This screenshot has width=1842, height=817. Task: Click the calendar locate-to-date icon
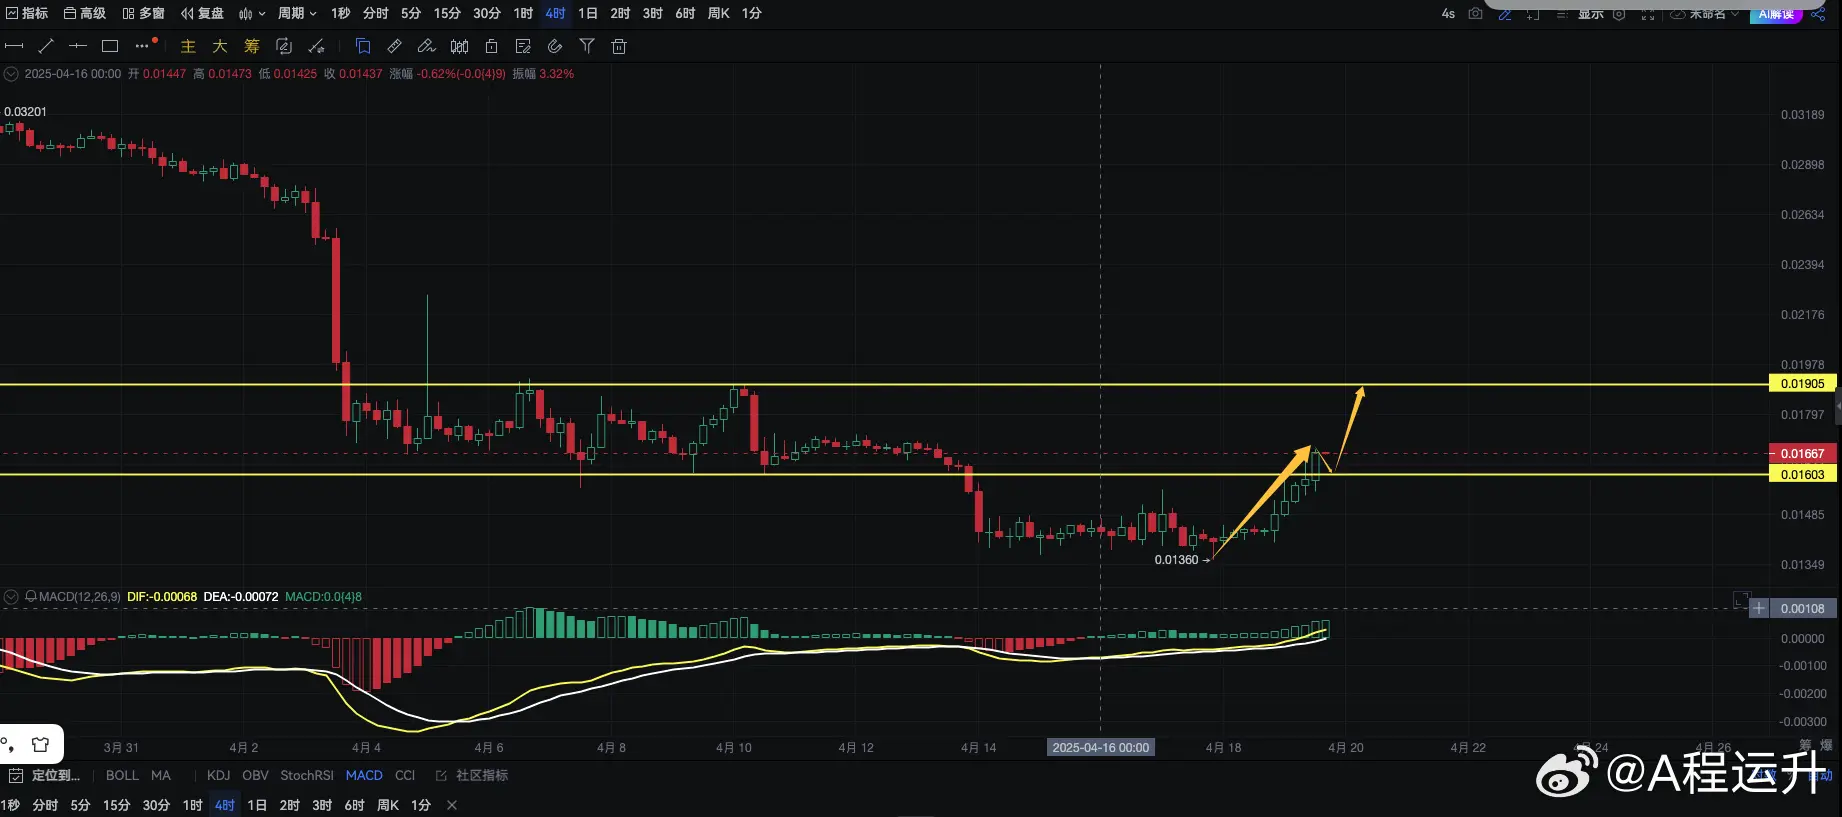16,775
